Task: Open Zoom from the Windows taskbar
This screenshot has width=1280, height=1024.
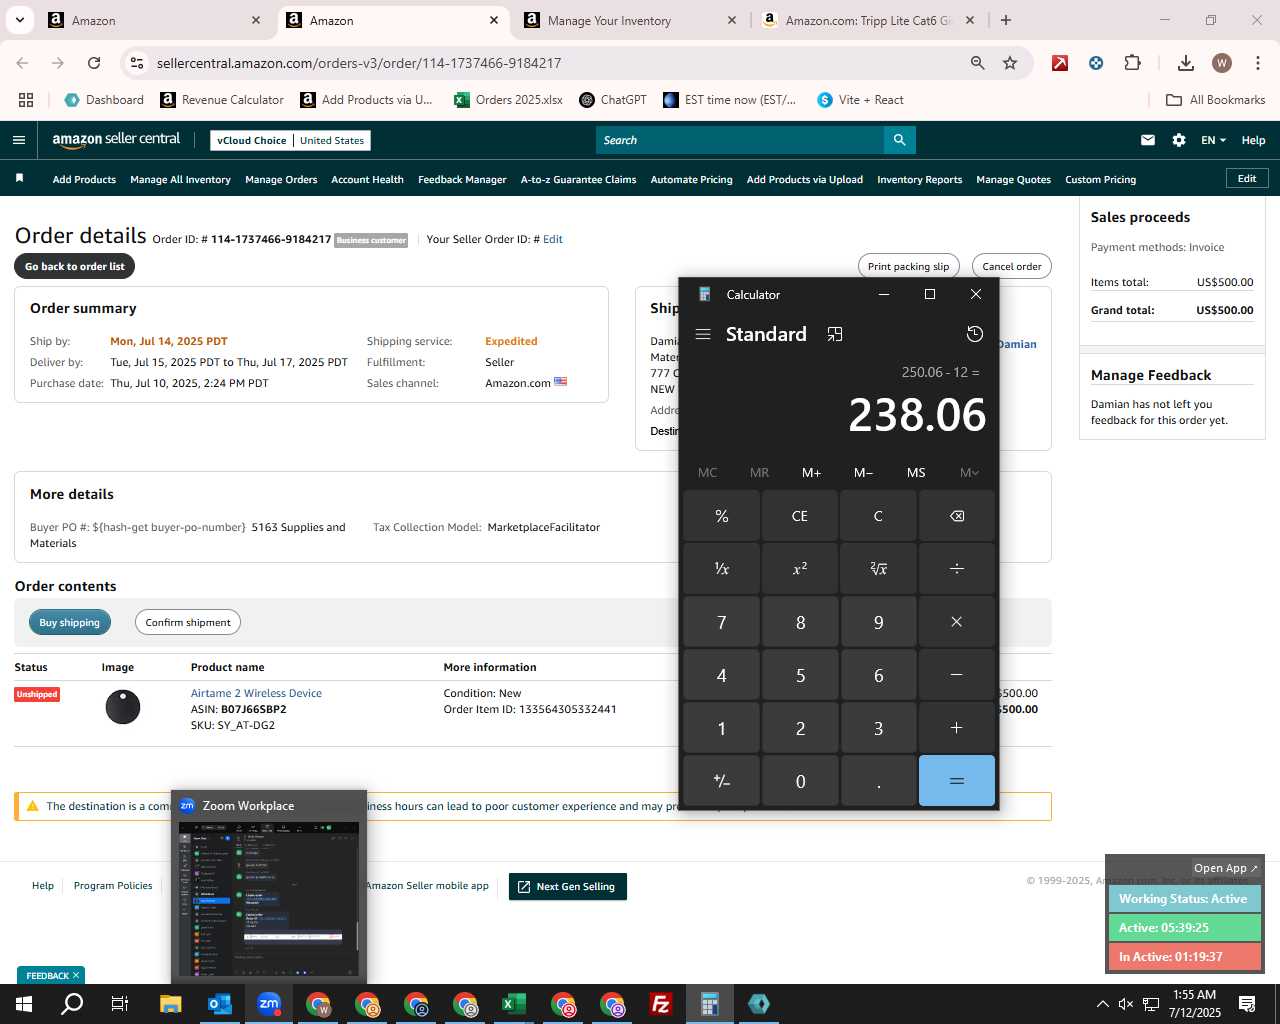Action: [269, 1004]
